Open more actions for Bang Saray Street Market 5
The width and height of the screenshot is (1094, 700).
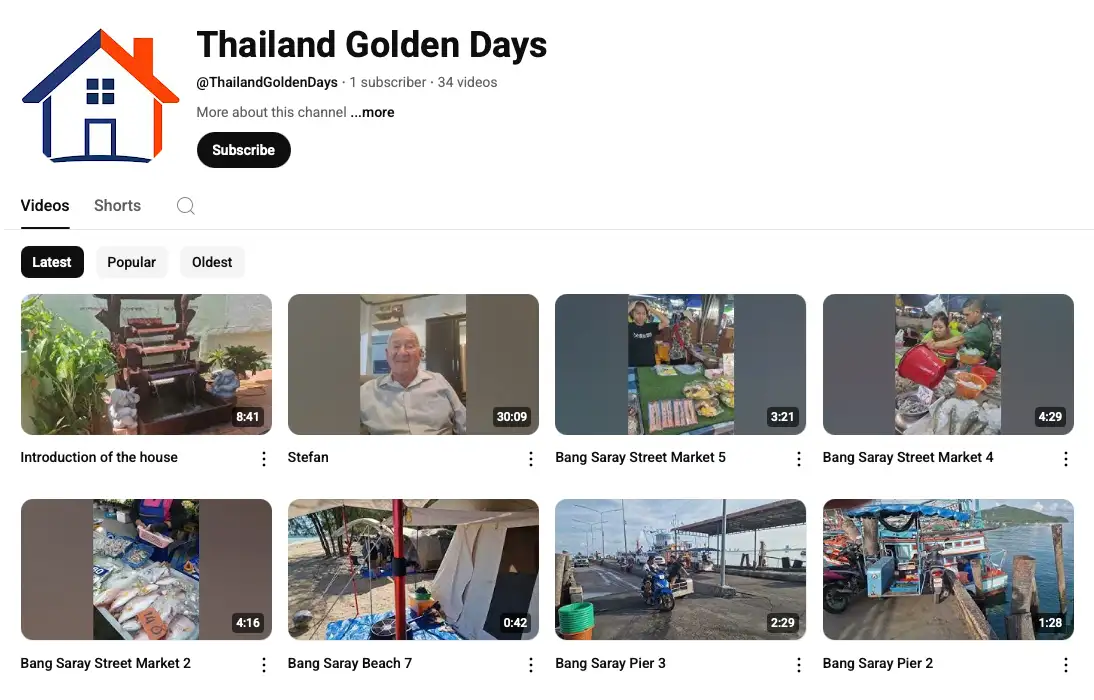point(799,459)
